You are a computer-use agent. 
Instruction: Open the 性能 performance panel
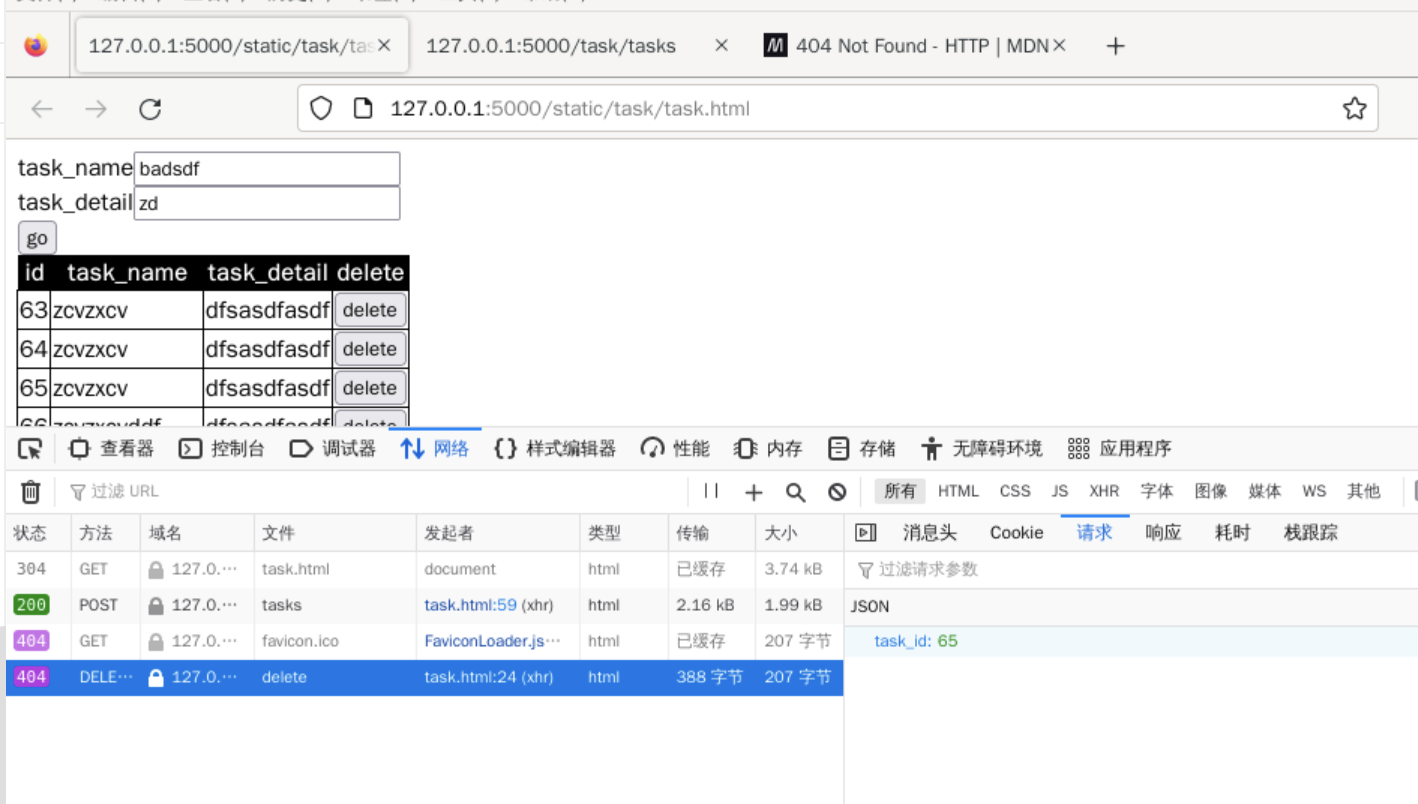tap(675, 449)
